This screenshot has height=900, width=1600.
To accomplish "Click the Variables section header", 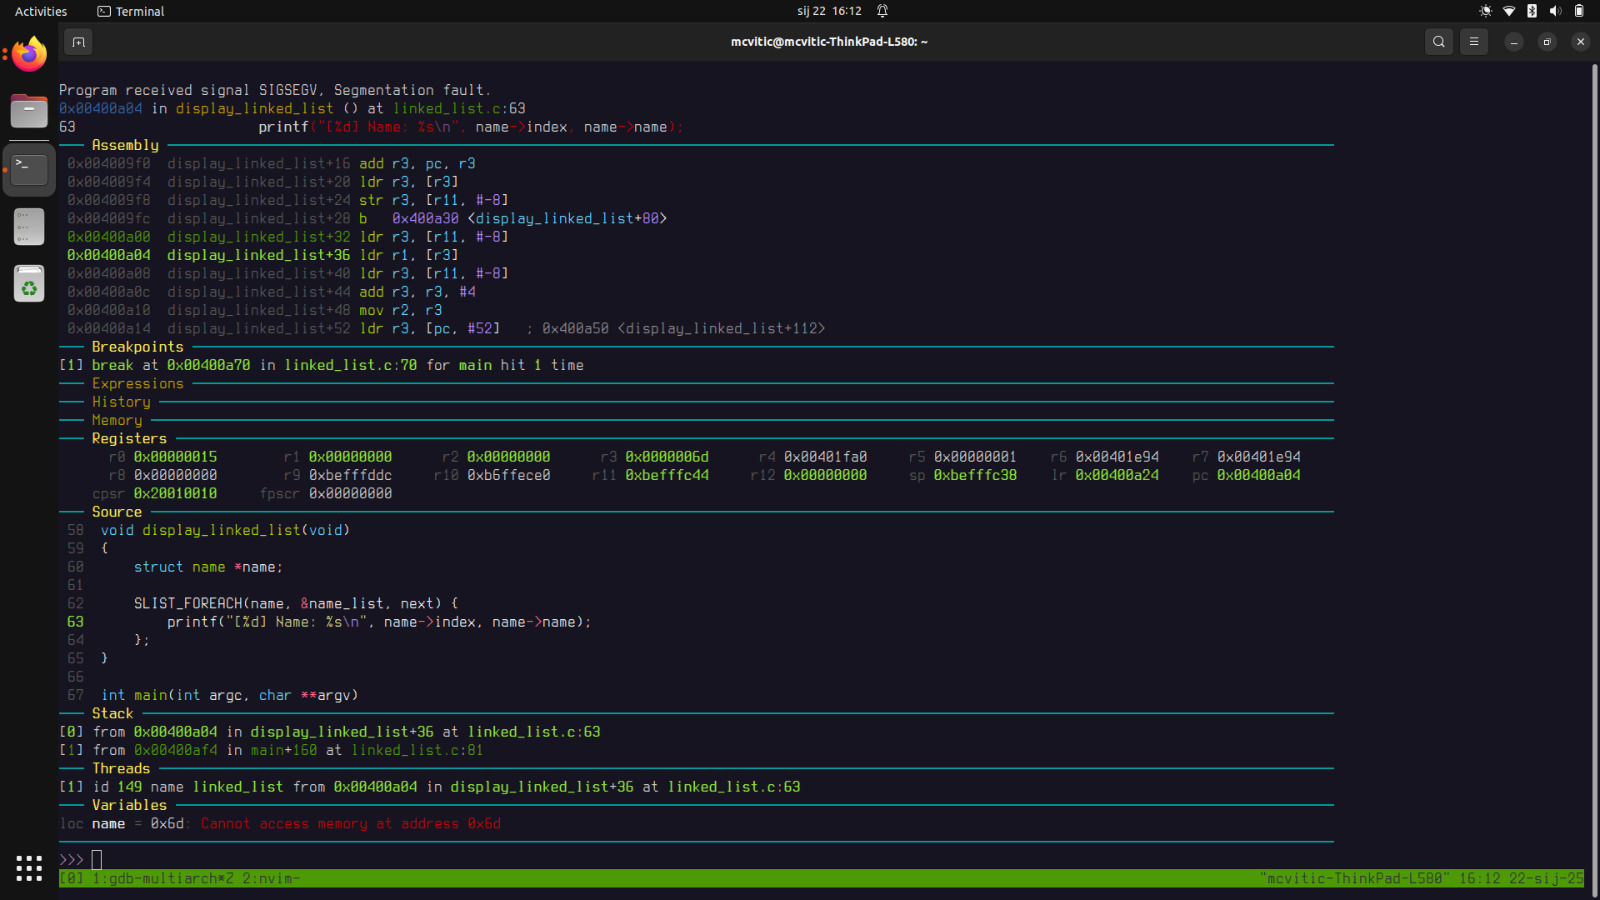I will [x=129, y=805].
